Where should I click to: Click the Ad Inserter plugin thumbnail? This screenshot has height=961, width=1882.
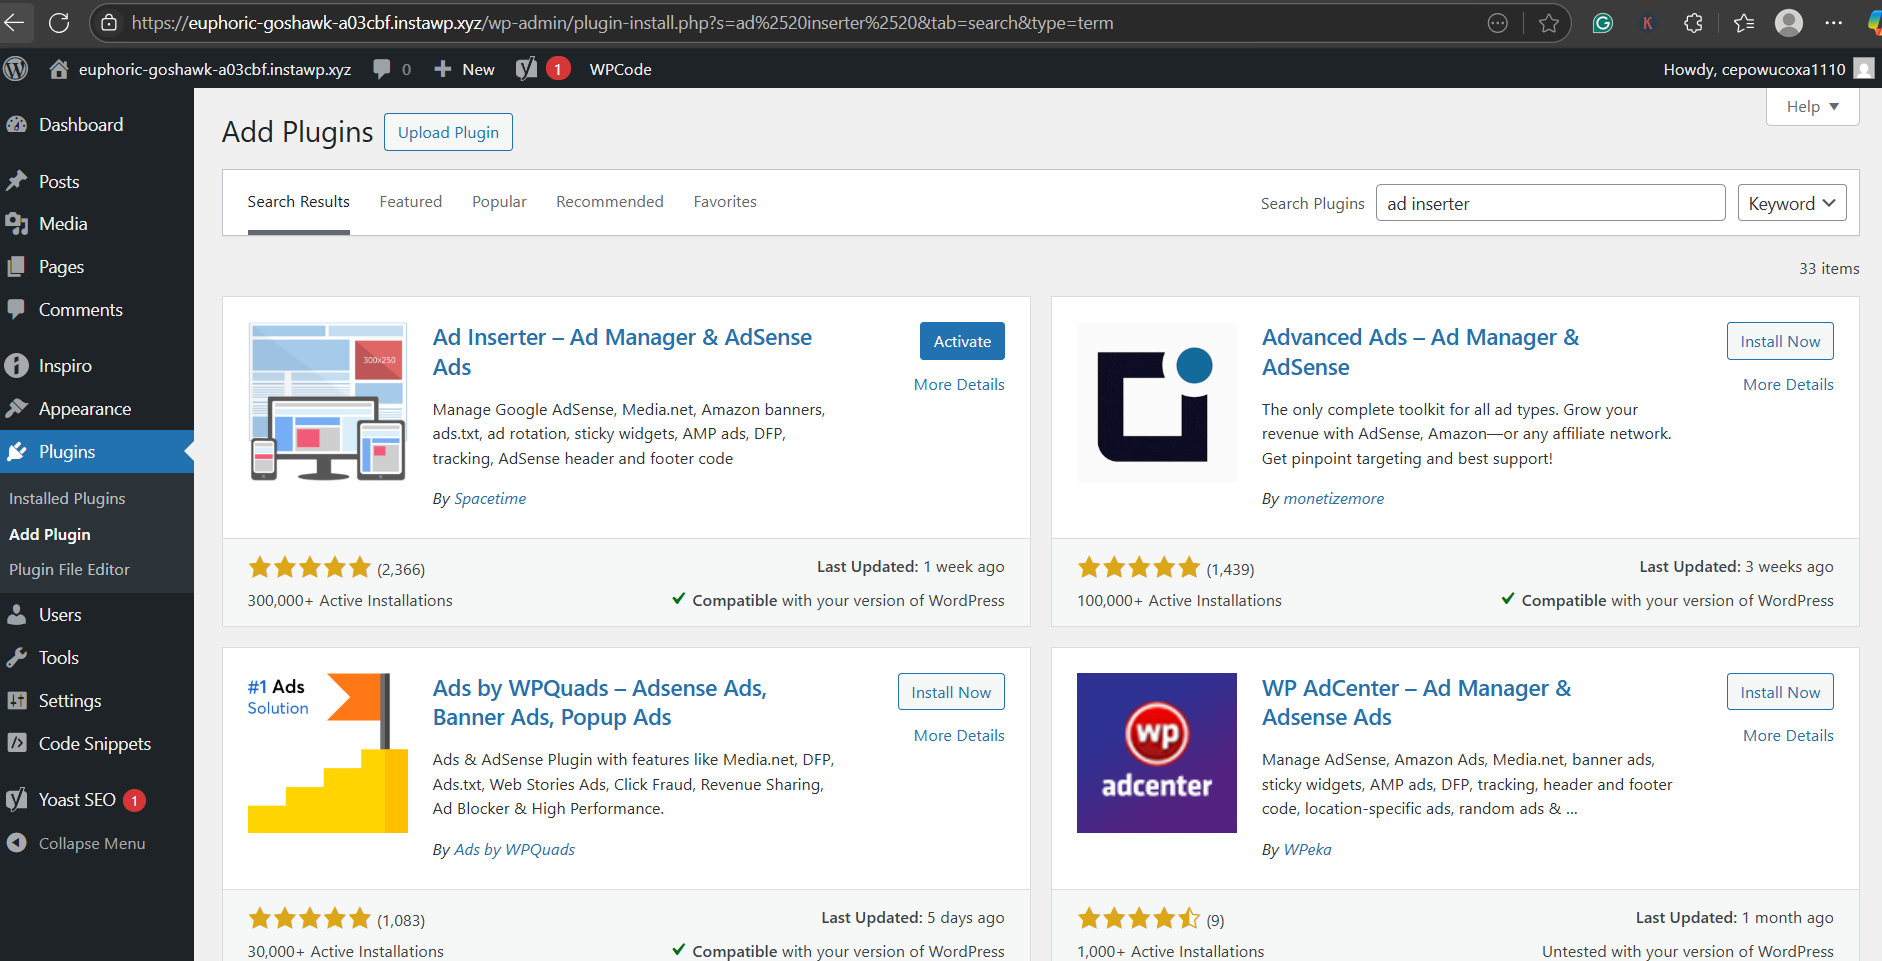(327, 402)
